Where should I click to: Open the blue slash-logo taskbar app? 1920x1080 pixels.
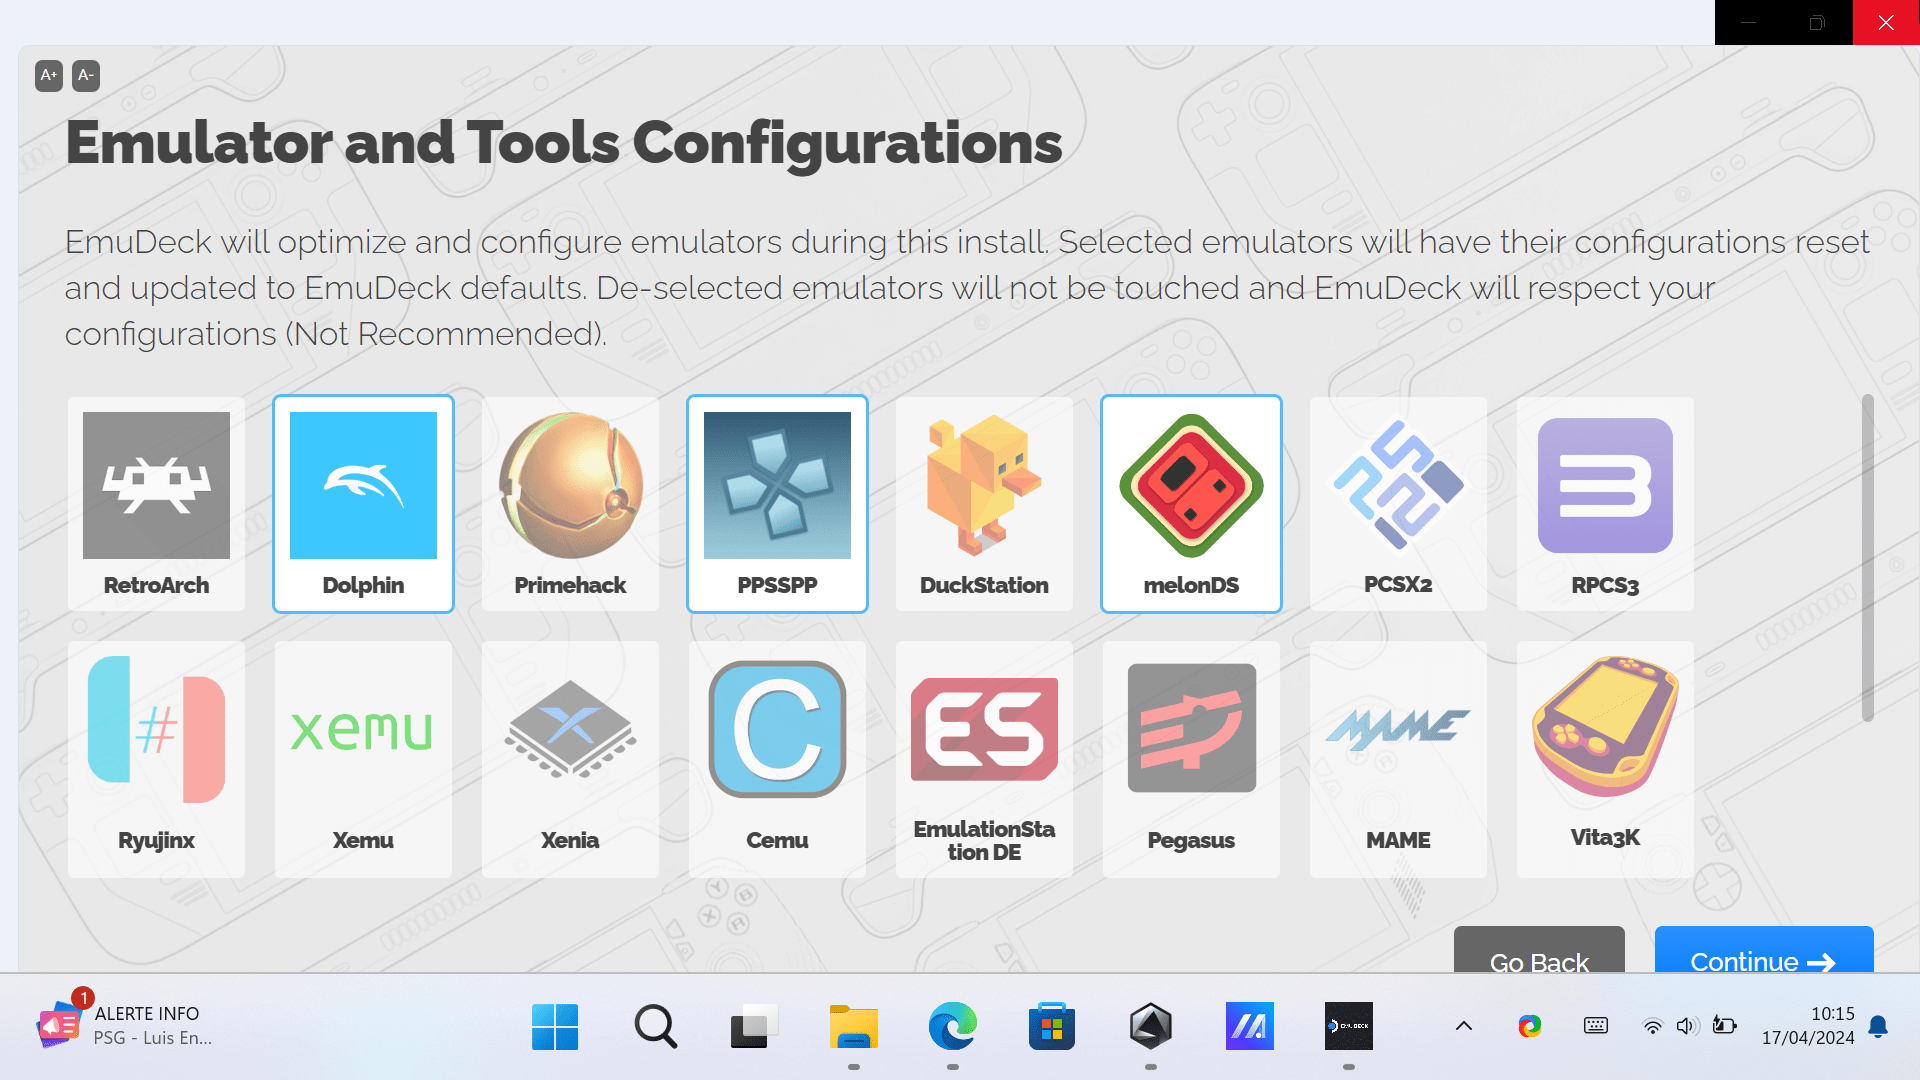pos(1250,1026)
